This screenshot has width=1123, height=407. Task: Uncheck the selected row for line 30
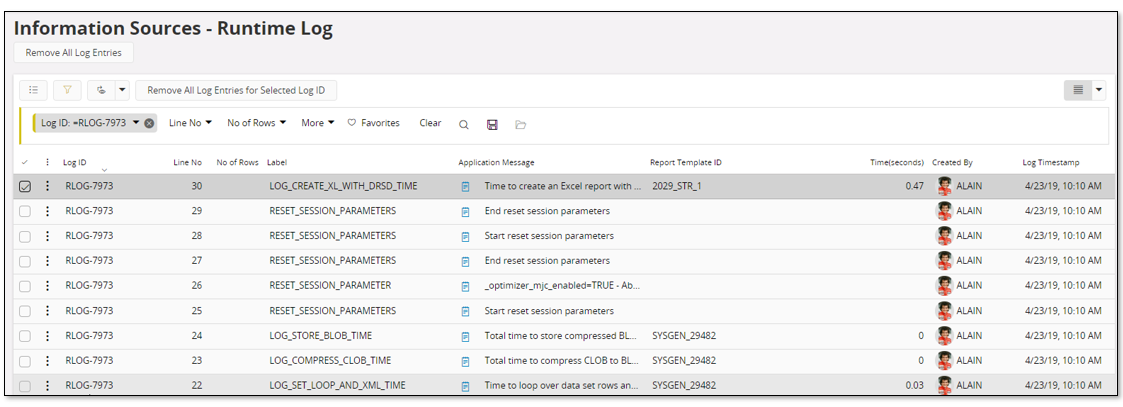tap(25, 186)
